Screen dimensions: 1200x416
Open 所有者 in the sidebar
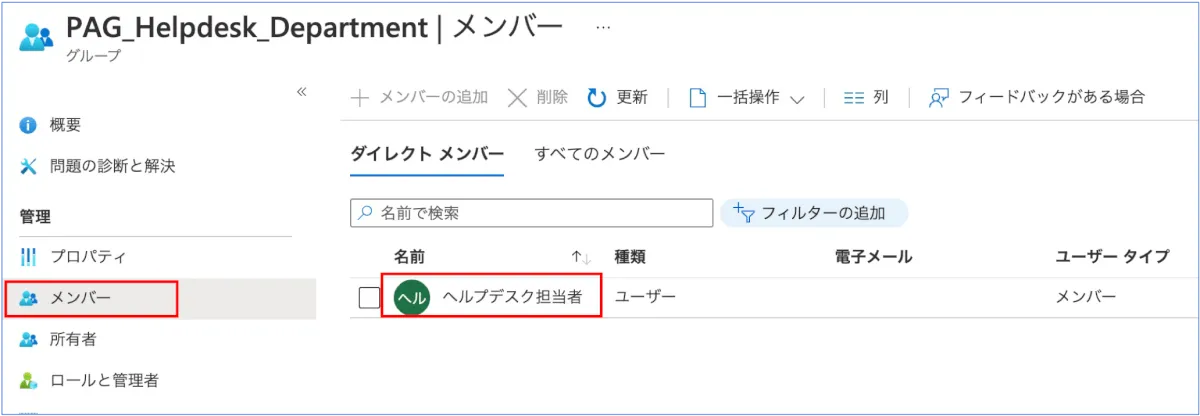point(73,340)
